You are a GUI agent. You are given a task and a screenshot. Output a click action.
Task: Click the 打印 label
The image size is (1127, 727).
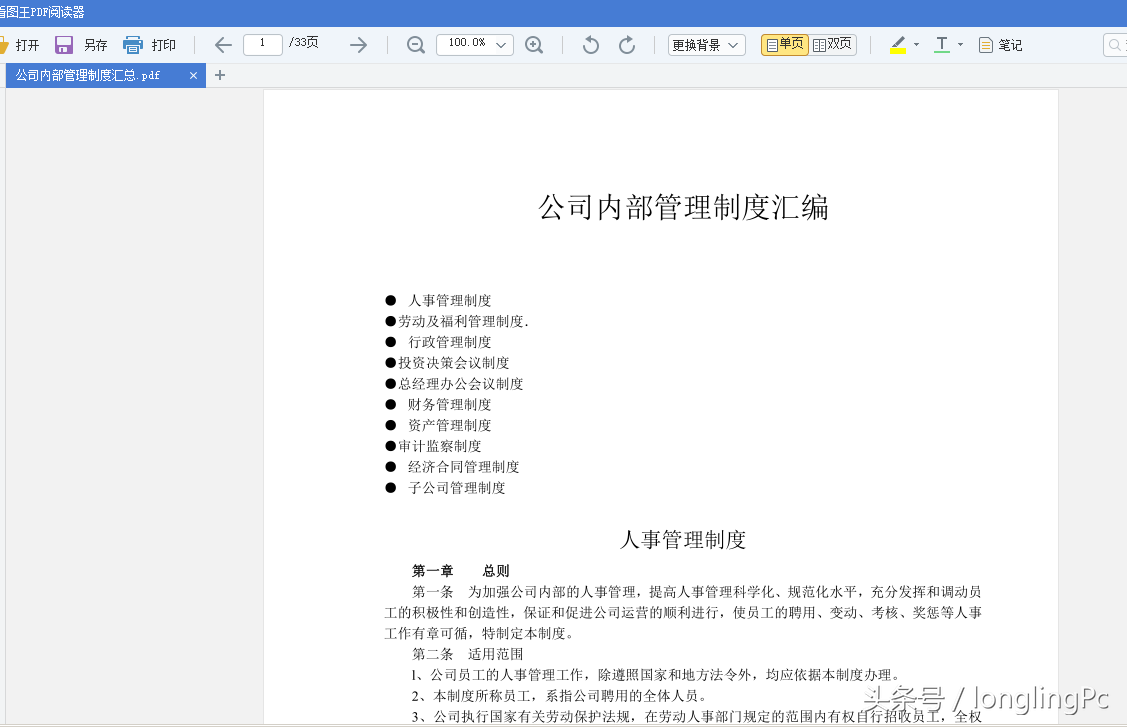(x=164, y=45)
